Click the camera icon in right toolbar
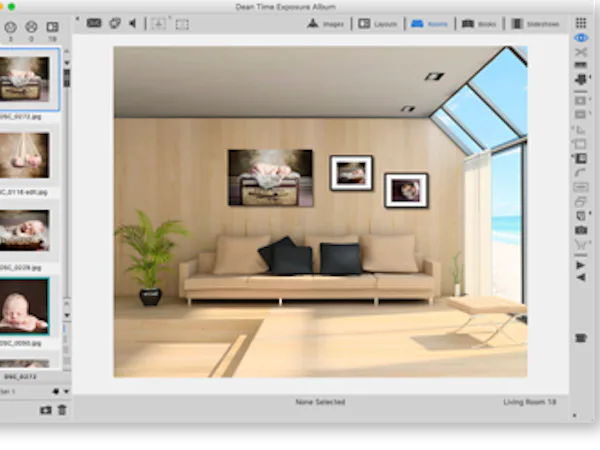The image size is (600, 450). [x=581, y=230]
